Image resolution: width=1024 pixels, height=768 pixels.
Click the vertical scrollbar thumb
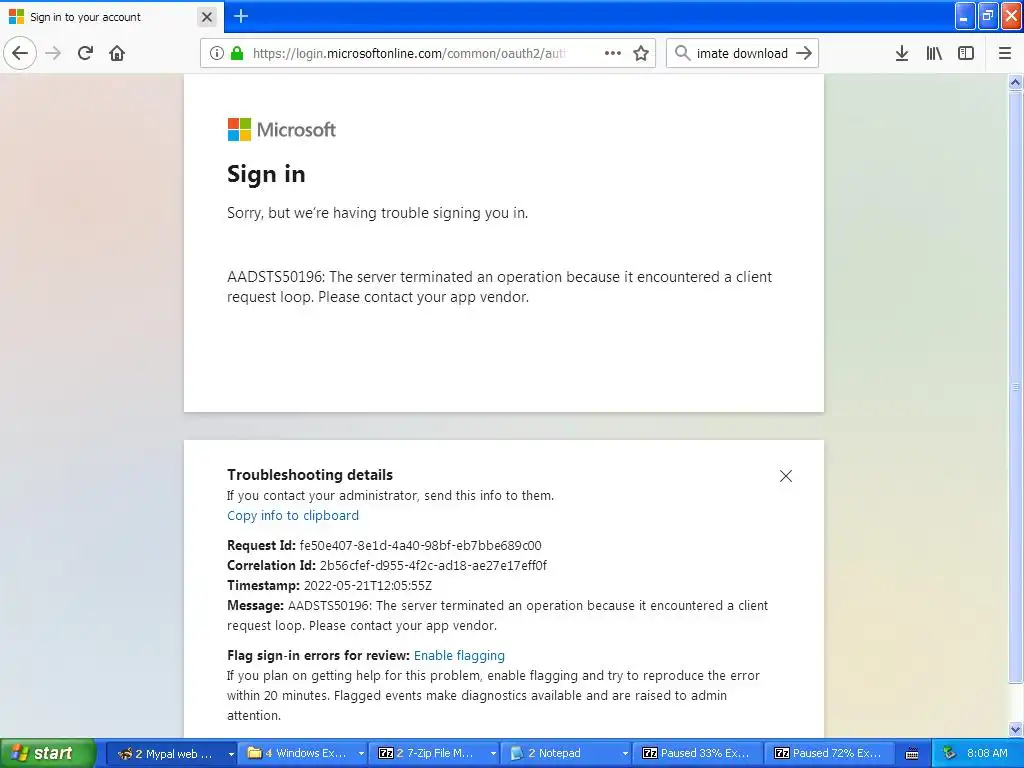point(1015,387)
